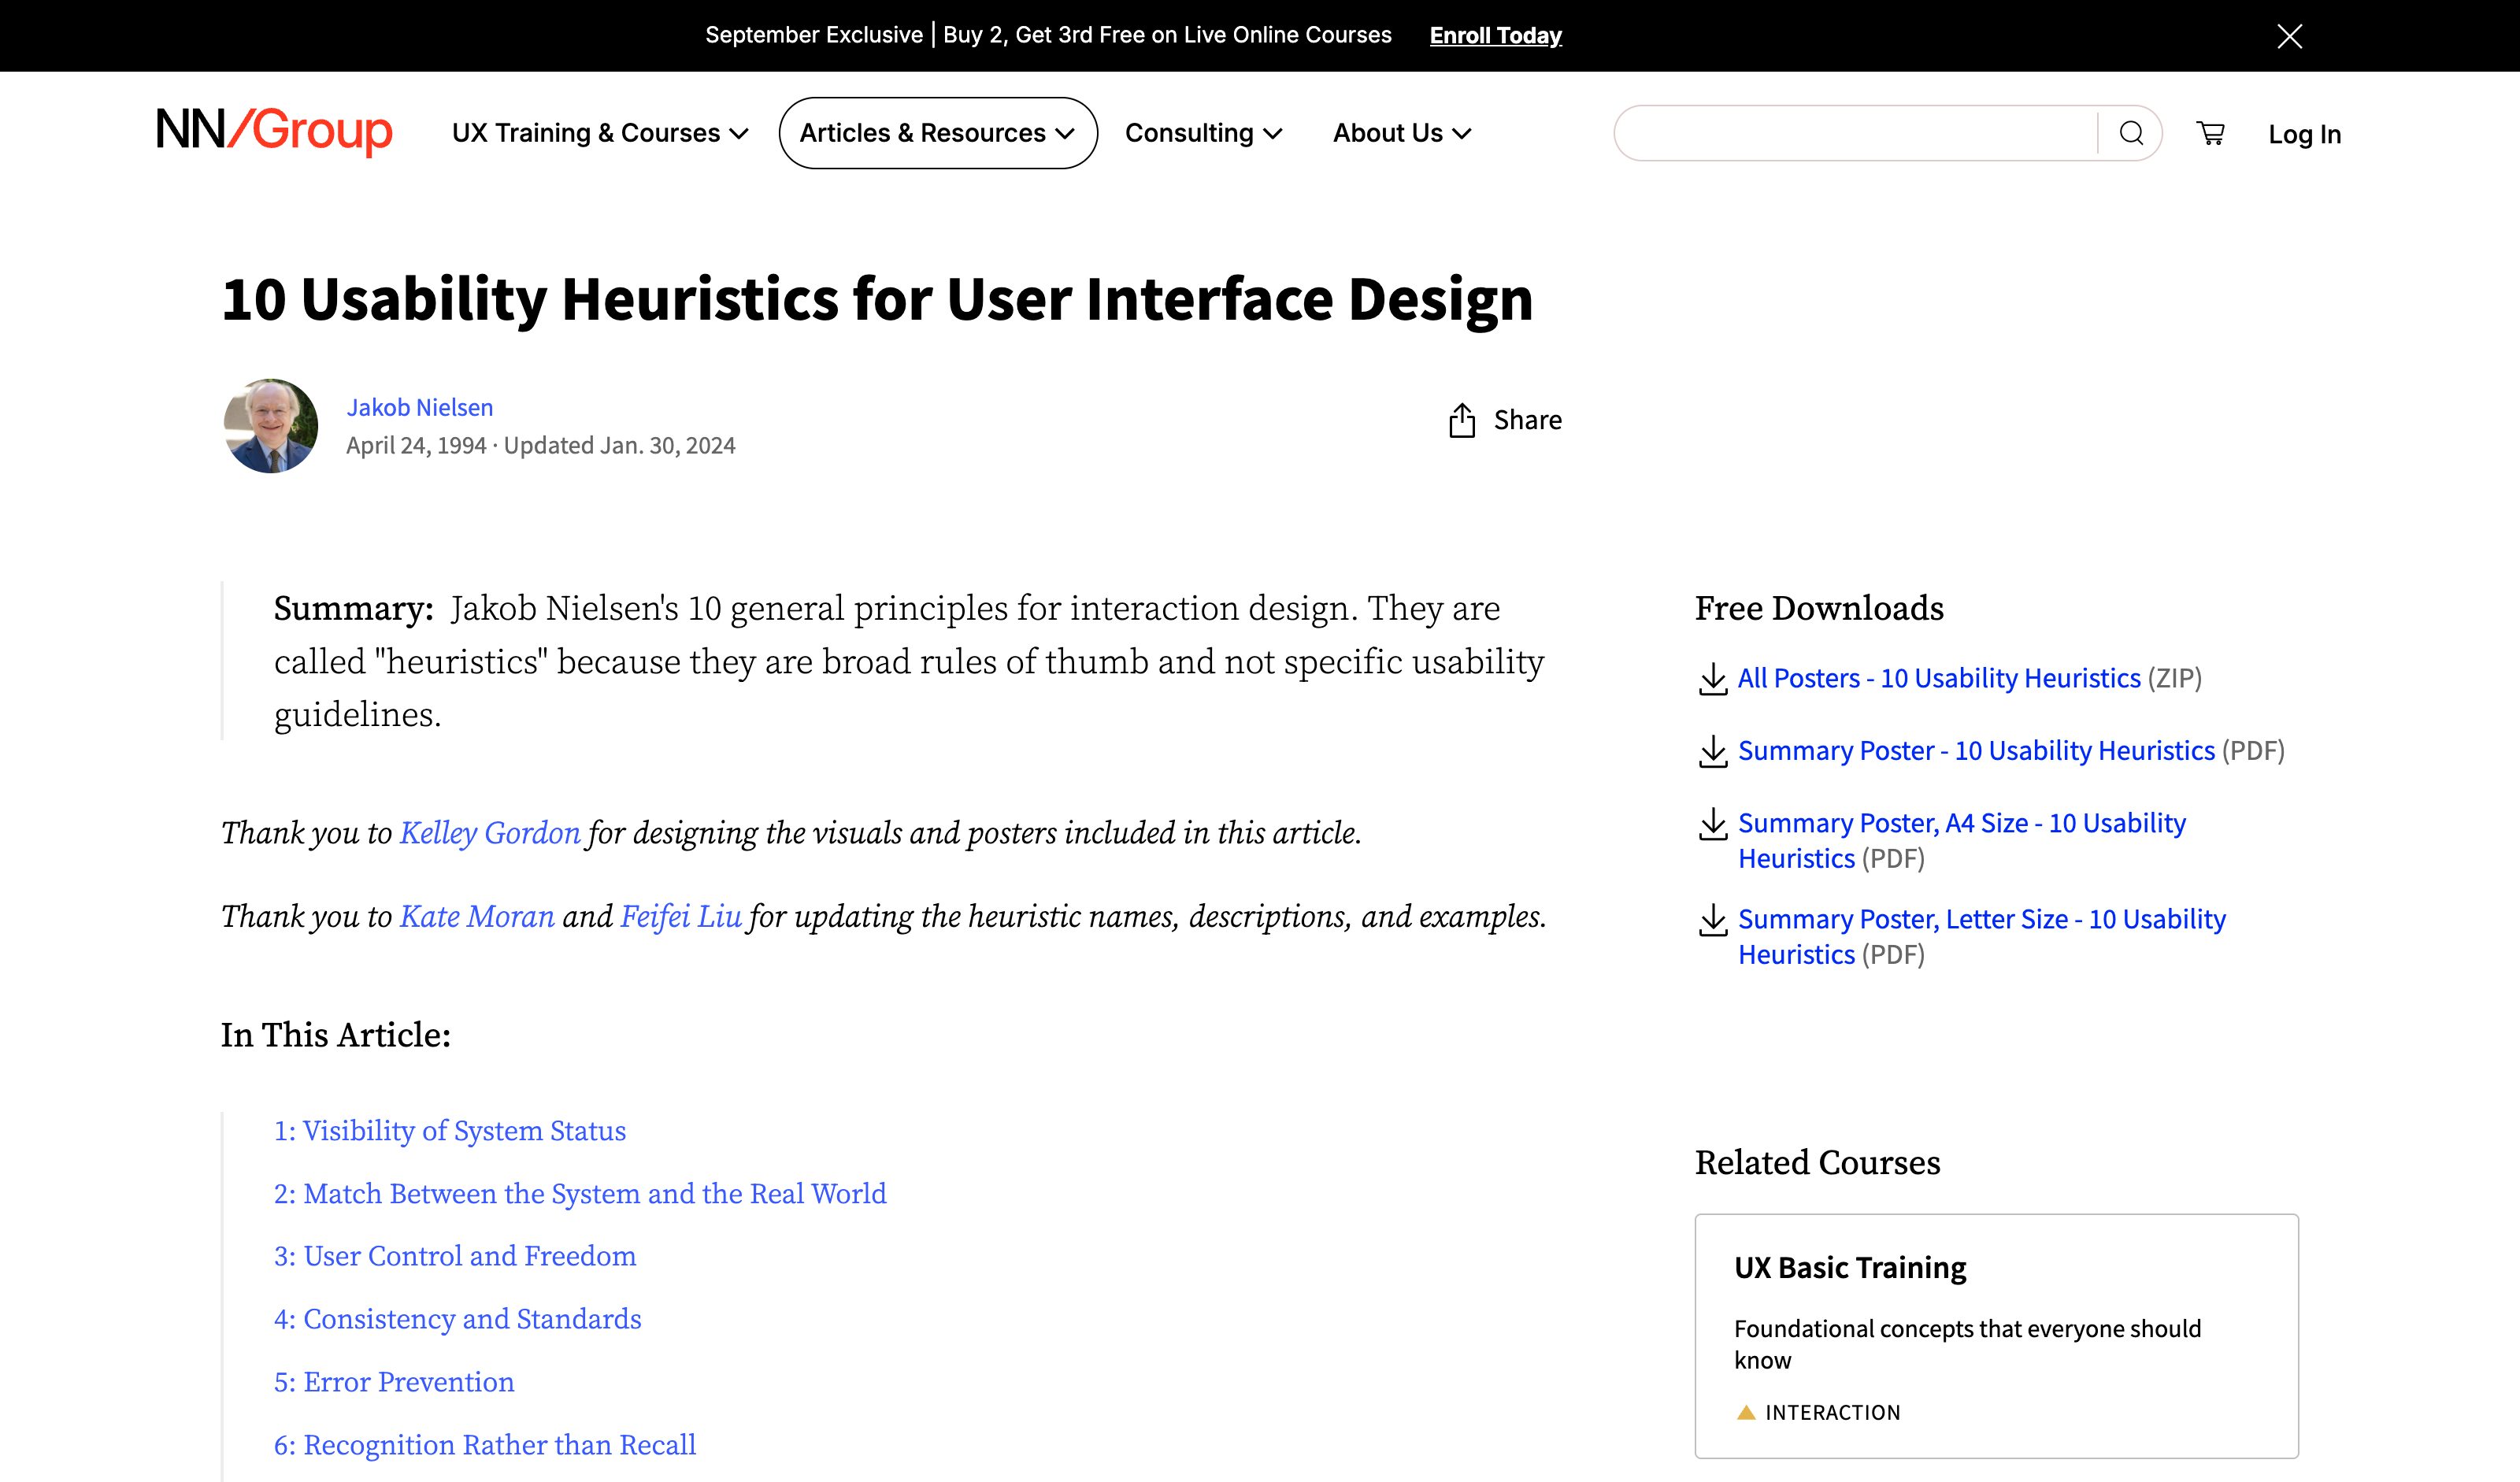Screen dimensions: 2520x1482
Task: Click the download icon beside A4 Size poster
Action: pyautogui.click(x=1713, y=824)
